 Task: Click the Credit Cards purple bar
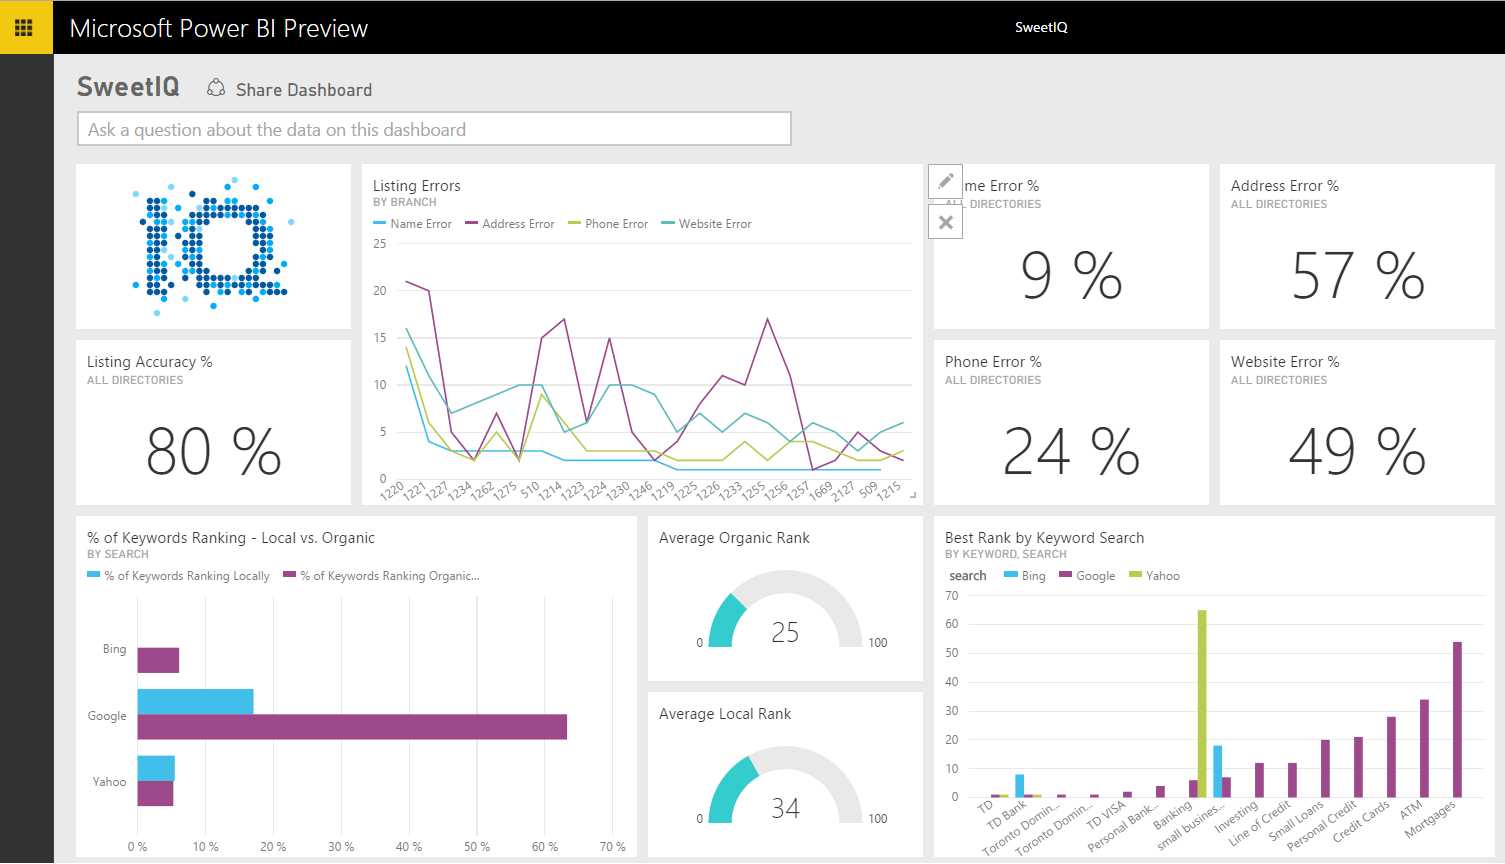tap(1391, 757)
